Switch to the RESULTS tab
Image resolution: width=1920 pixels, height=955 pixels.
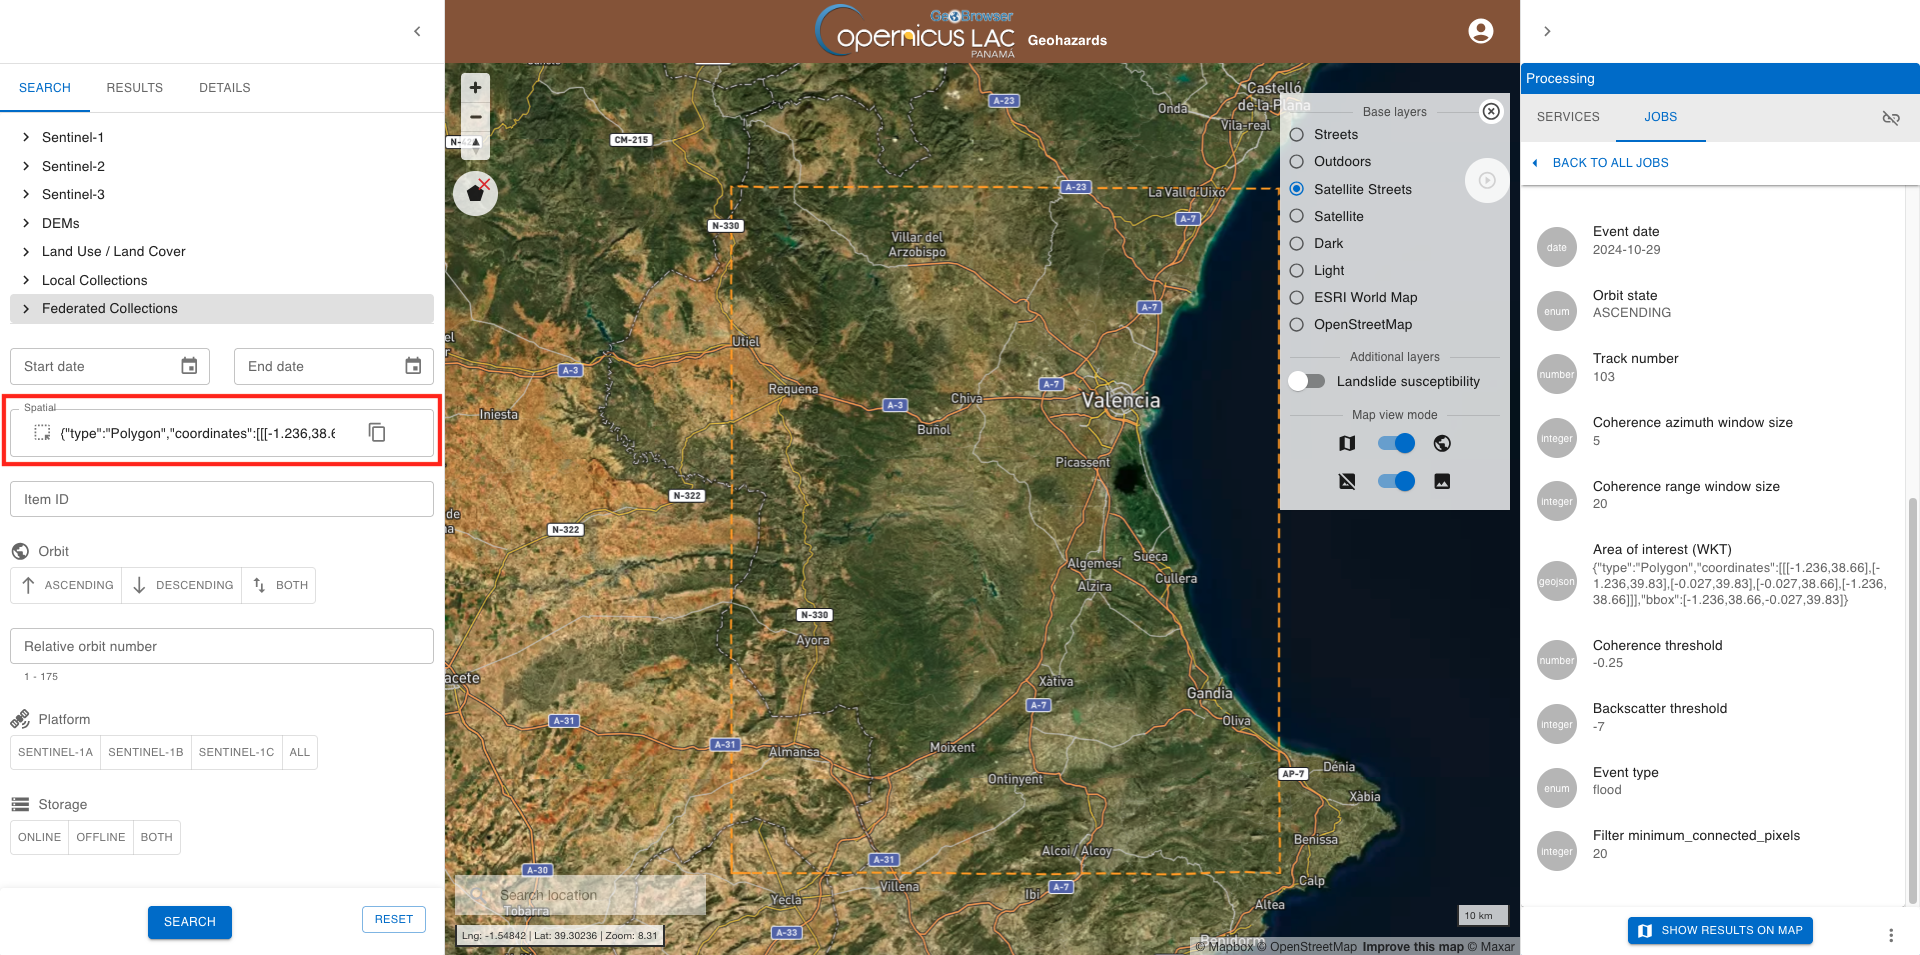click(134, 88)
